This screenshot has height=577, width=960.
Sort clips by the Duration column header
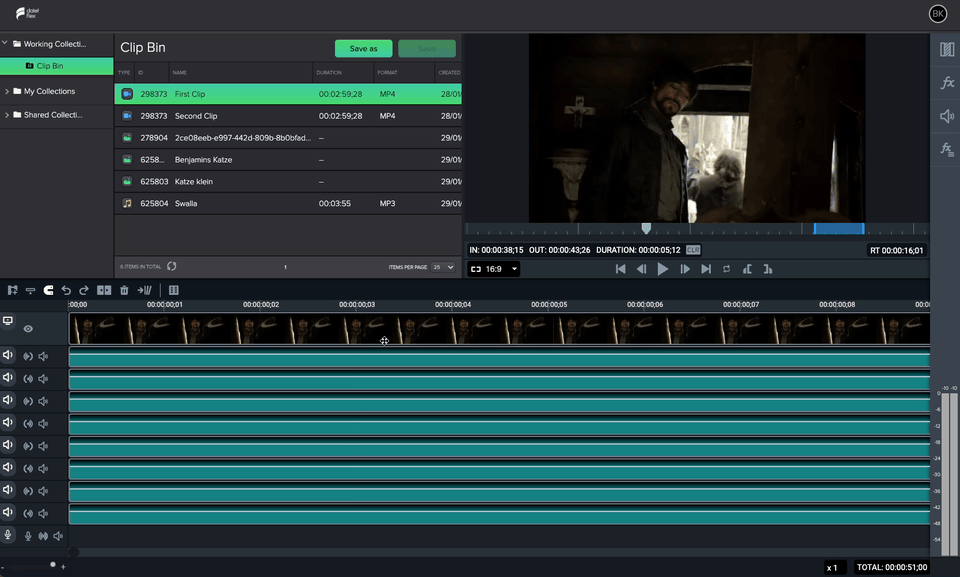[x=329, y=72]
